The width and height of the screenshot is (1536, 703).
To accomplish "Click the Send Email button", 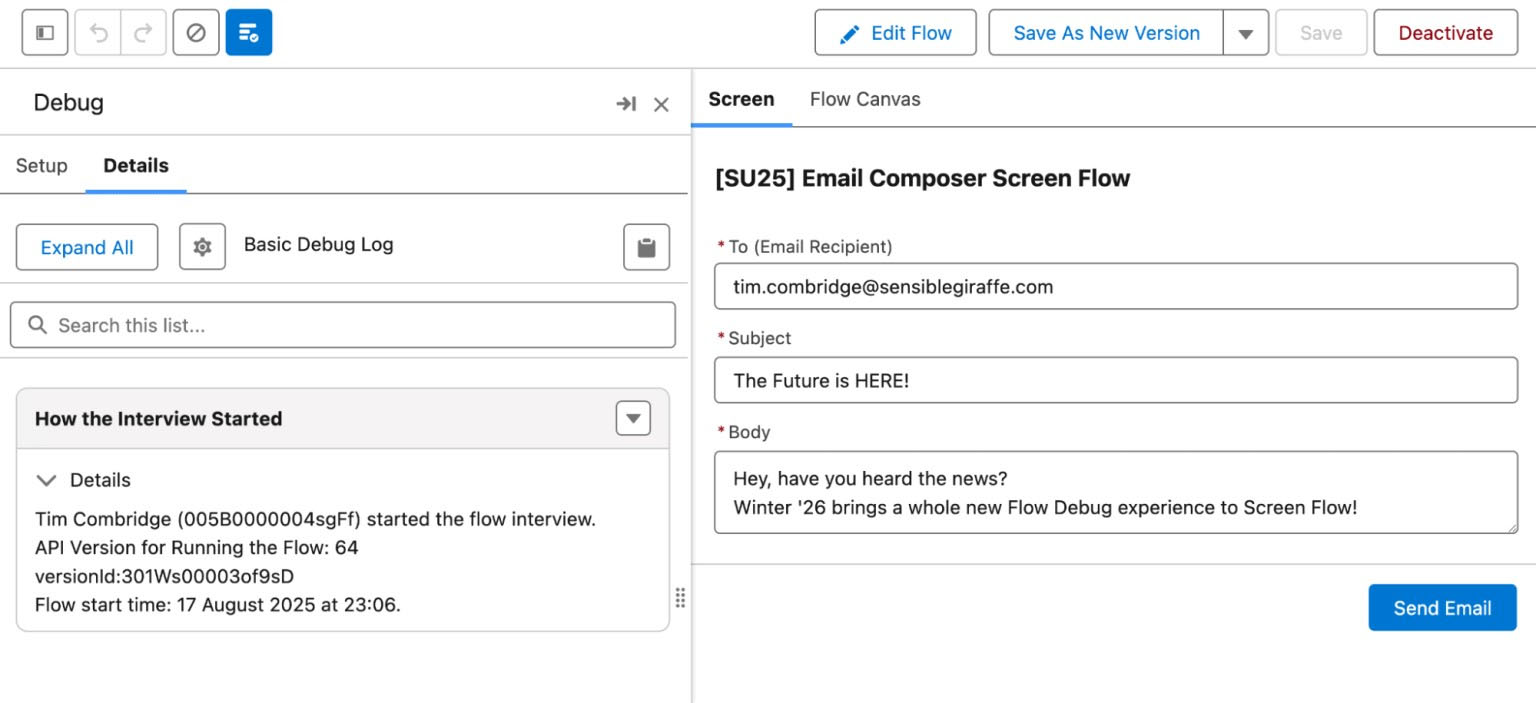I will coord(1442,608).
